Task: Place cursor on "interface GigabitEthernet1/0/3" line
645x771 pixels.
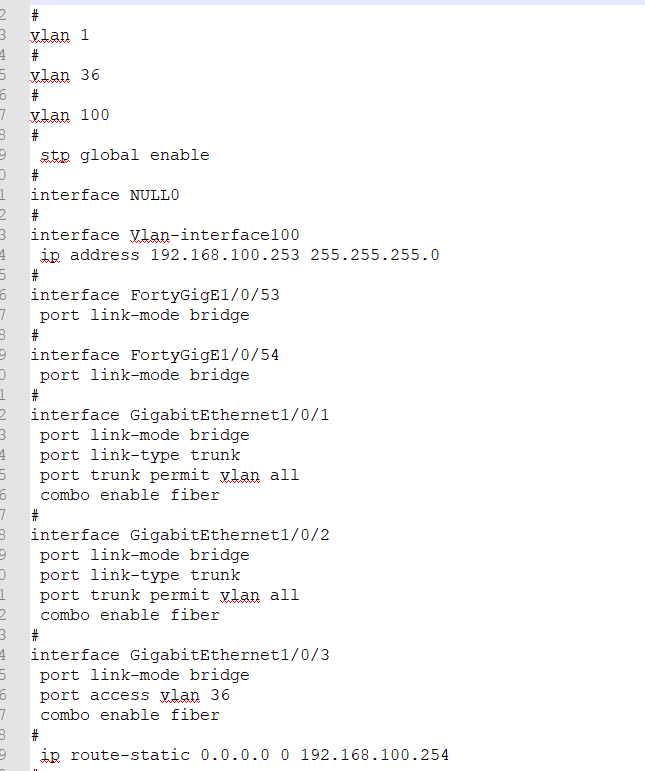Action: 180,655
